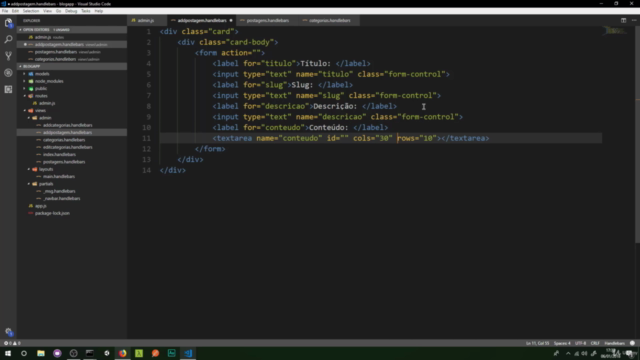Change end of line sequence CRLF
This screenshot has width=640, height=360.
[x=595, y=343]
